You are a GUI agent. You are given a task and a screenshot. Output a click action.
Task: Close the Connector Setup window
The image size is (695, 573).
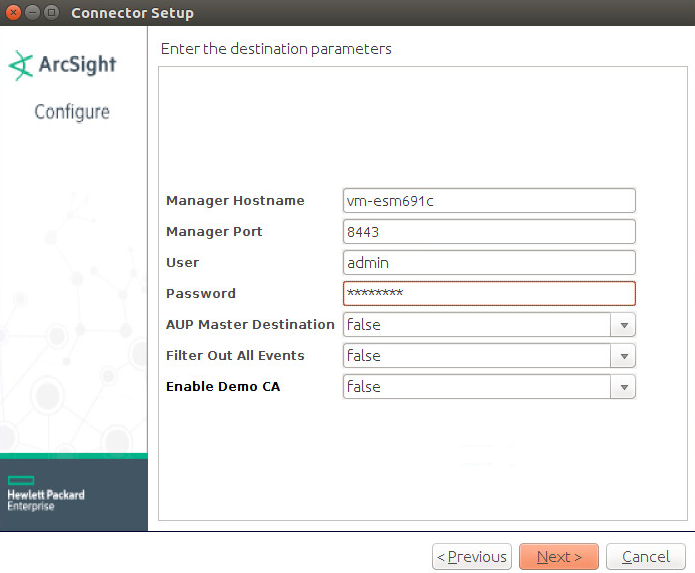click(14, 13)
